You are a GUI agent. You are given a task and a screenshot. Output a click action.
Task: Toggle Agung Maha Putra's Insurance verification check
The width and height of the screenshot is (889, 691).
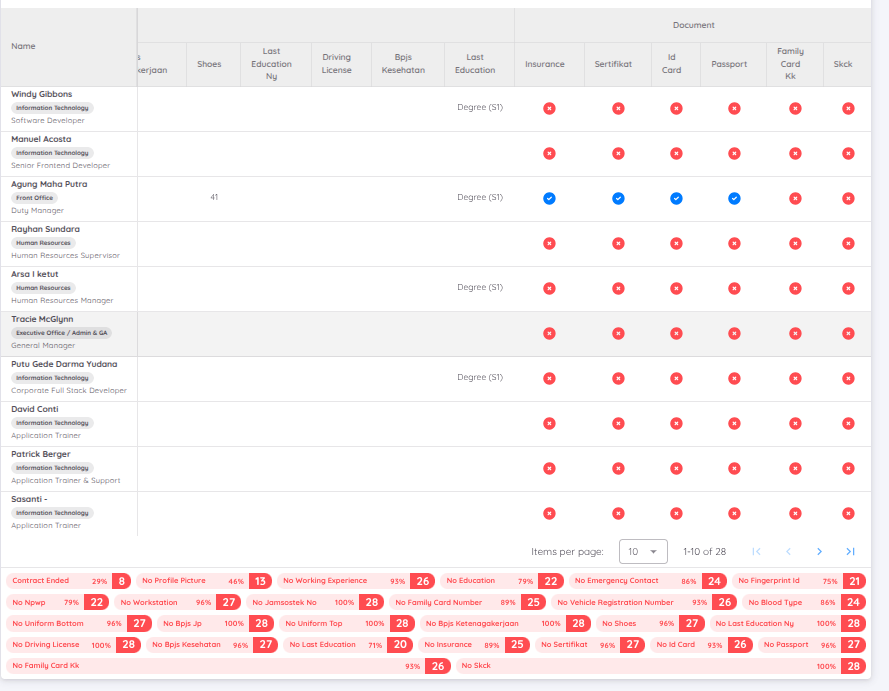click(x=549, y=198)
